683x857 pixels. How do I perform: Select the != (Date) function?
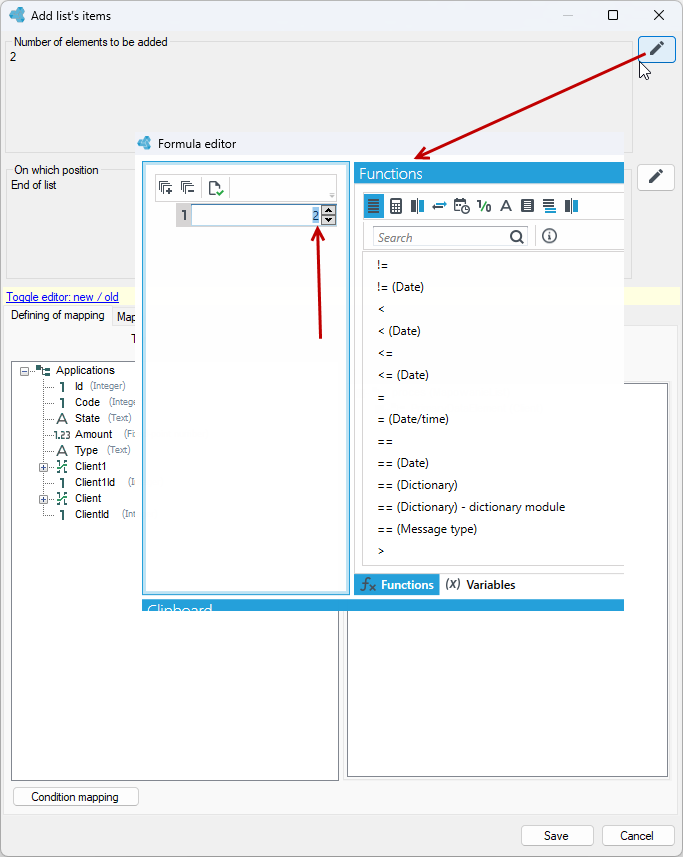401,287
